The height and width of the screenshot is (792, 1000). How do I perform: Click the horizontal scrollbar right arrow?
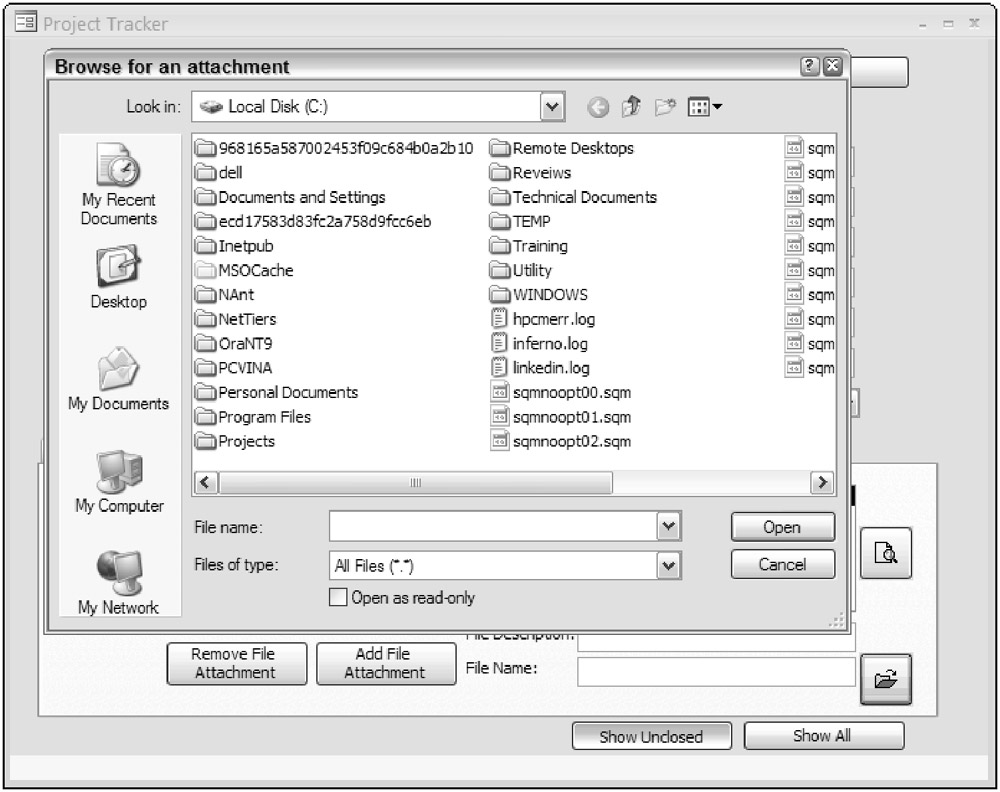[822, 482]
